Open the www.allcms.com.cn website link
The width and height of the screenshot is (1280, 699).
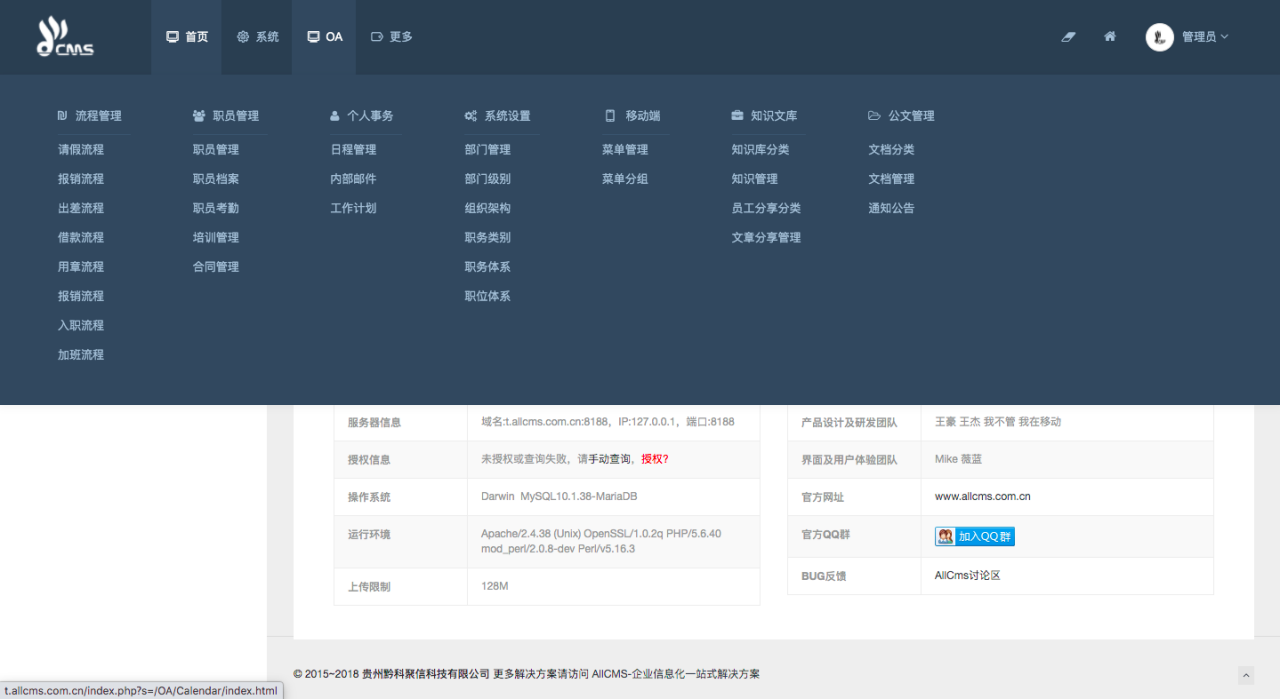982,497
